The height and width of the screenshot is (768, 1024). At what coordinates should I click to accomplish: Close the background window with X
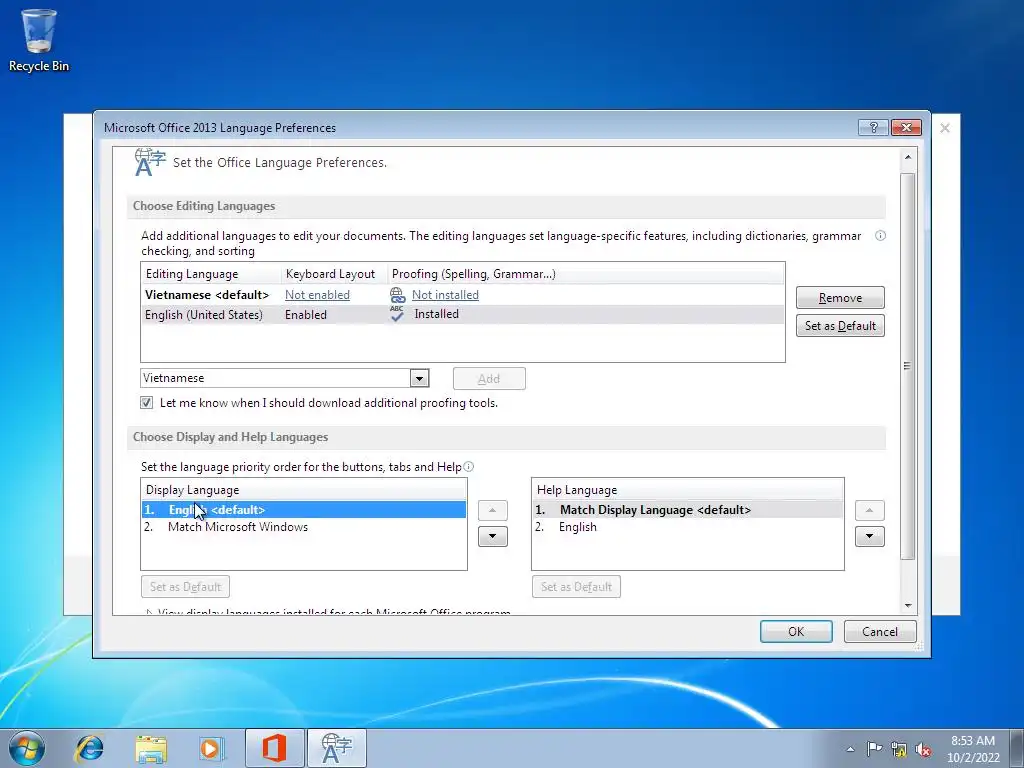coord(945,128)
